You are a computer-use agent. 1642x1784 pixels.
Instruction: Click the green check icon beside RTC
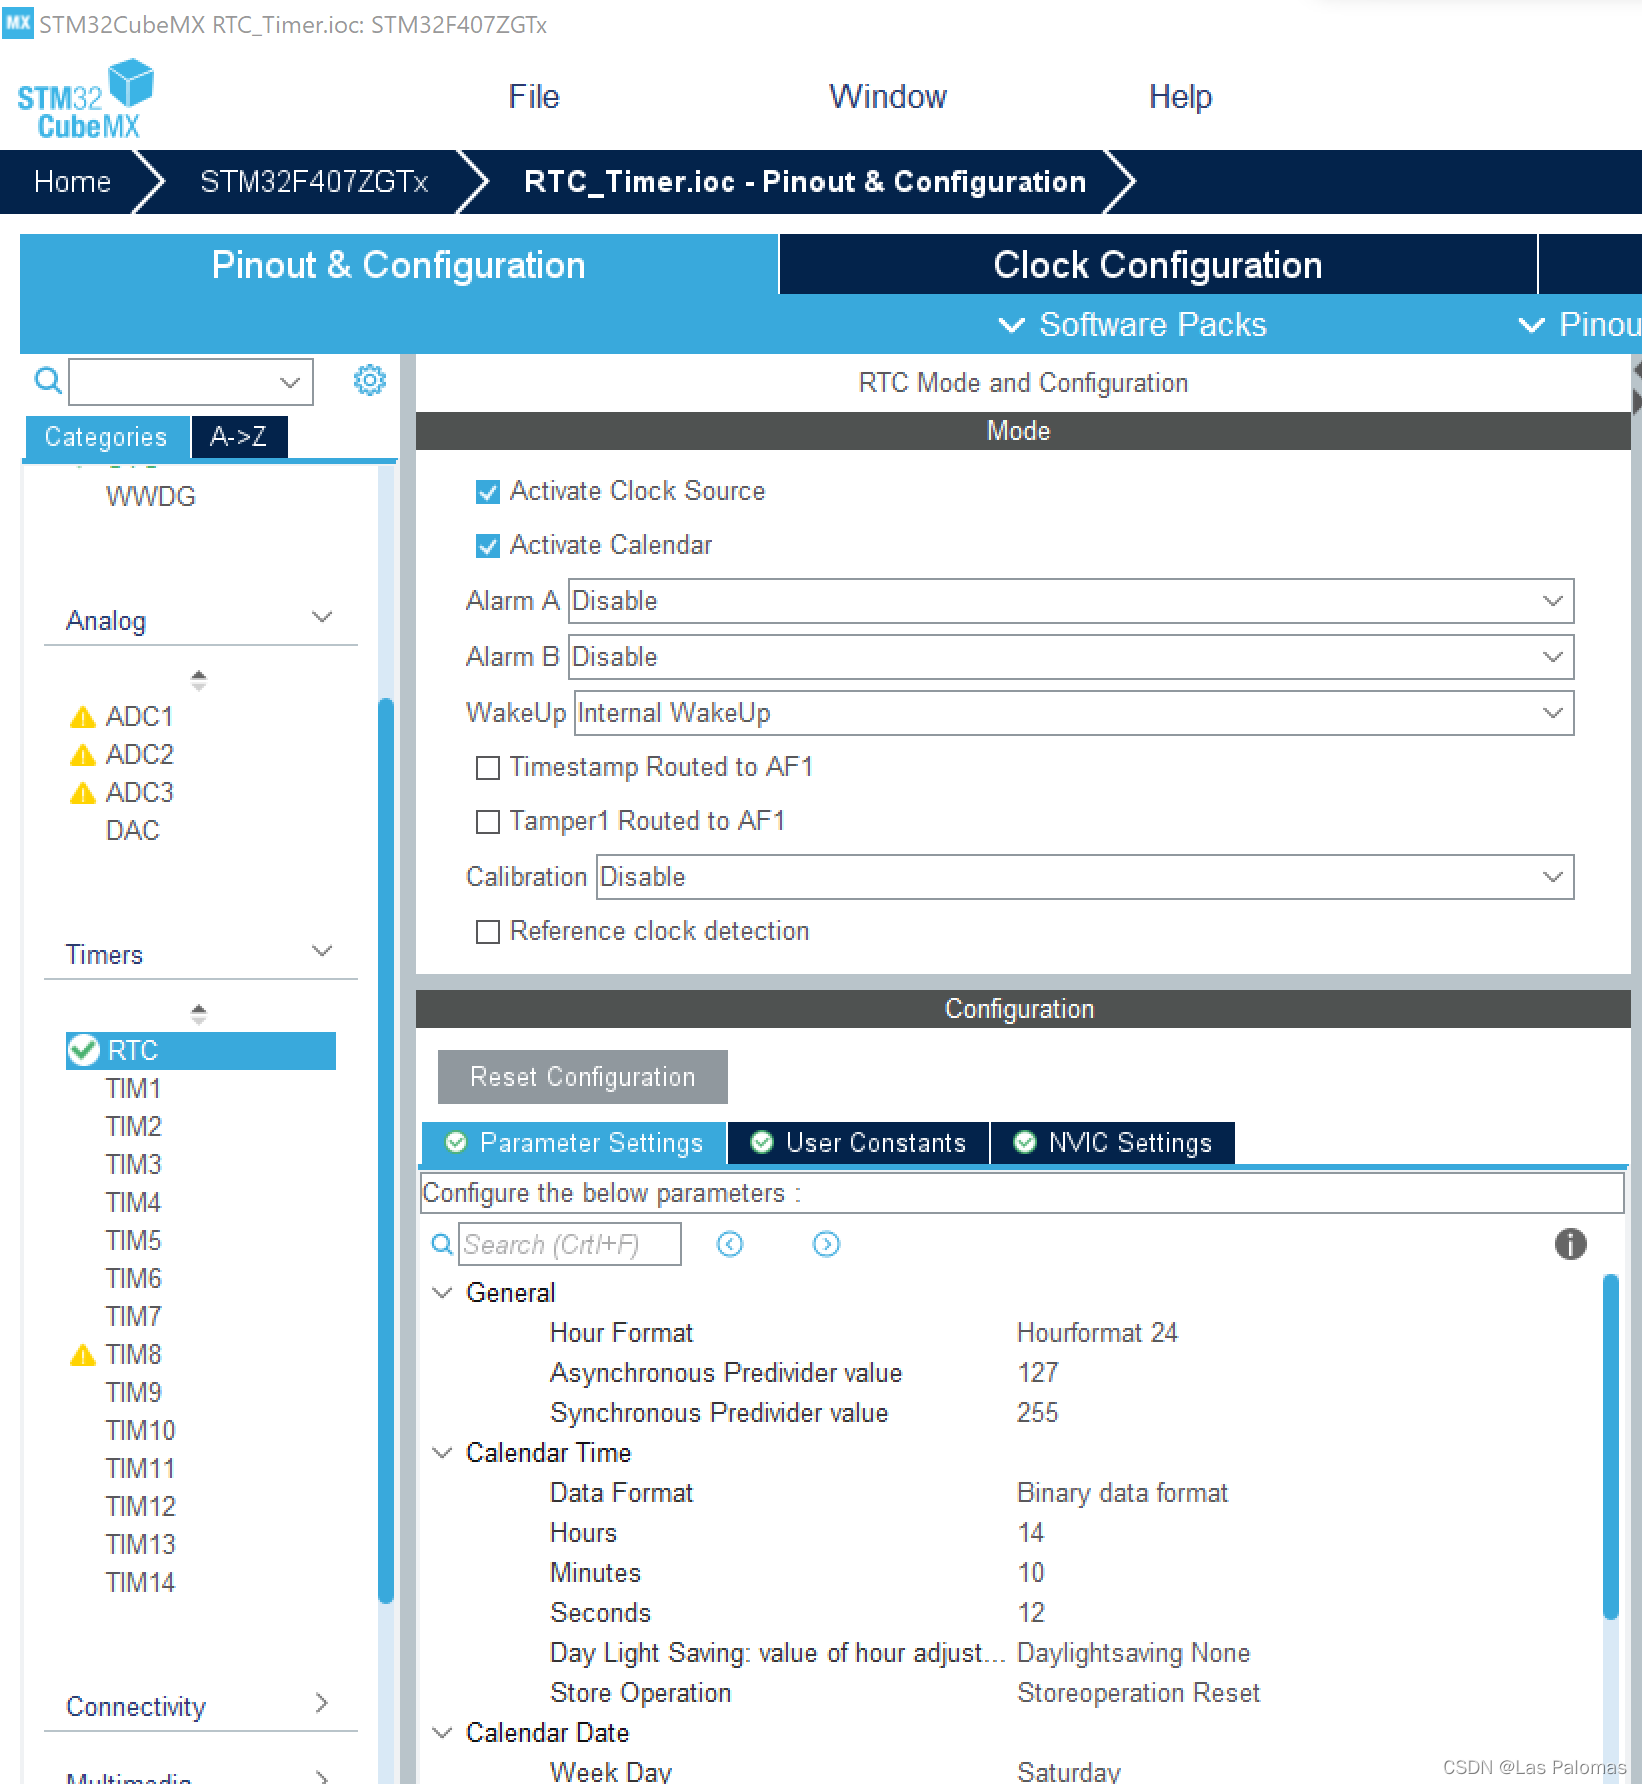point(83,1050)
